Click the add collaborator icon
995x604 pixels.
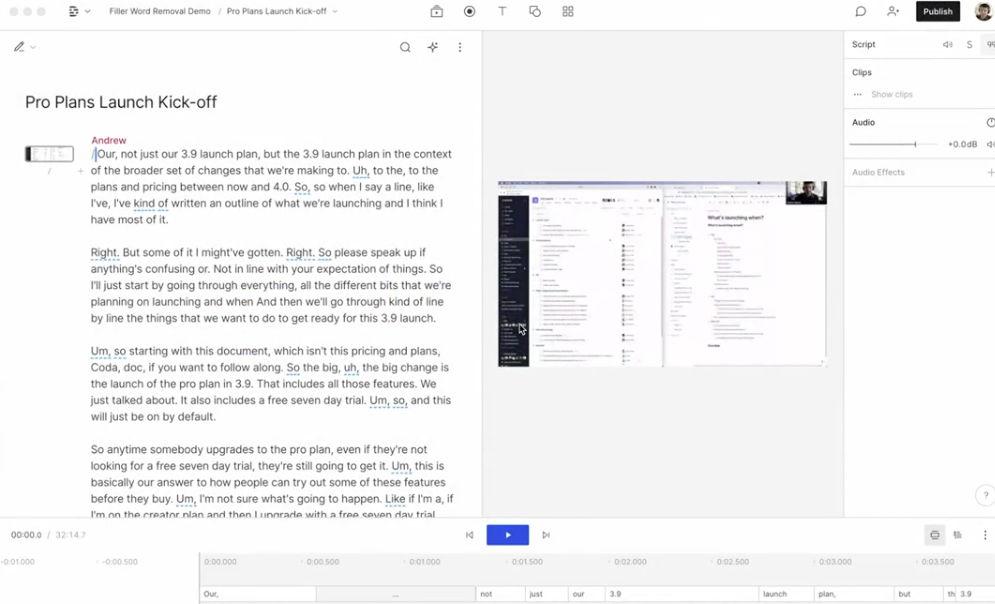pyautogui.click(x=893, y=12)
